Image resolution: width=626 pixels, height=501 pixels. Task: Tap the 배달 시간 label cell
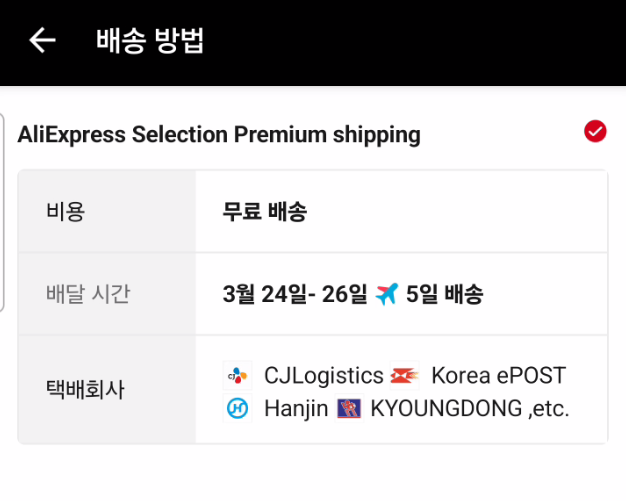tap(88, 294)
